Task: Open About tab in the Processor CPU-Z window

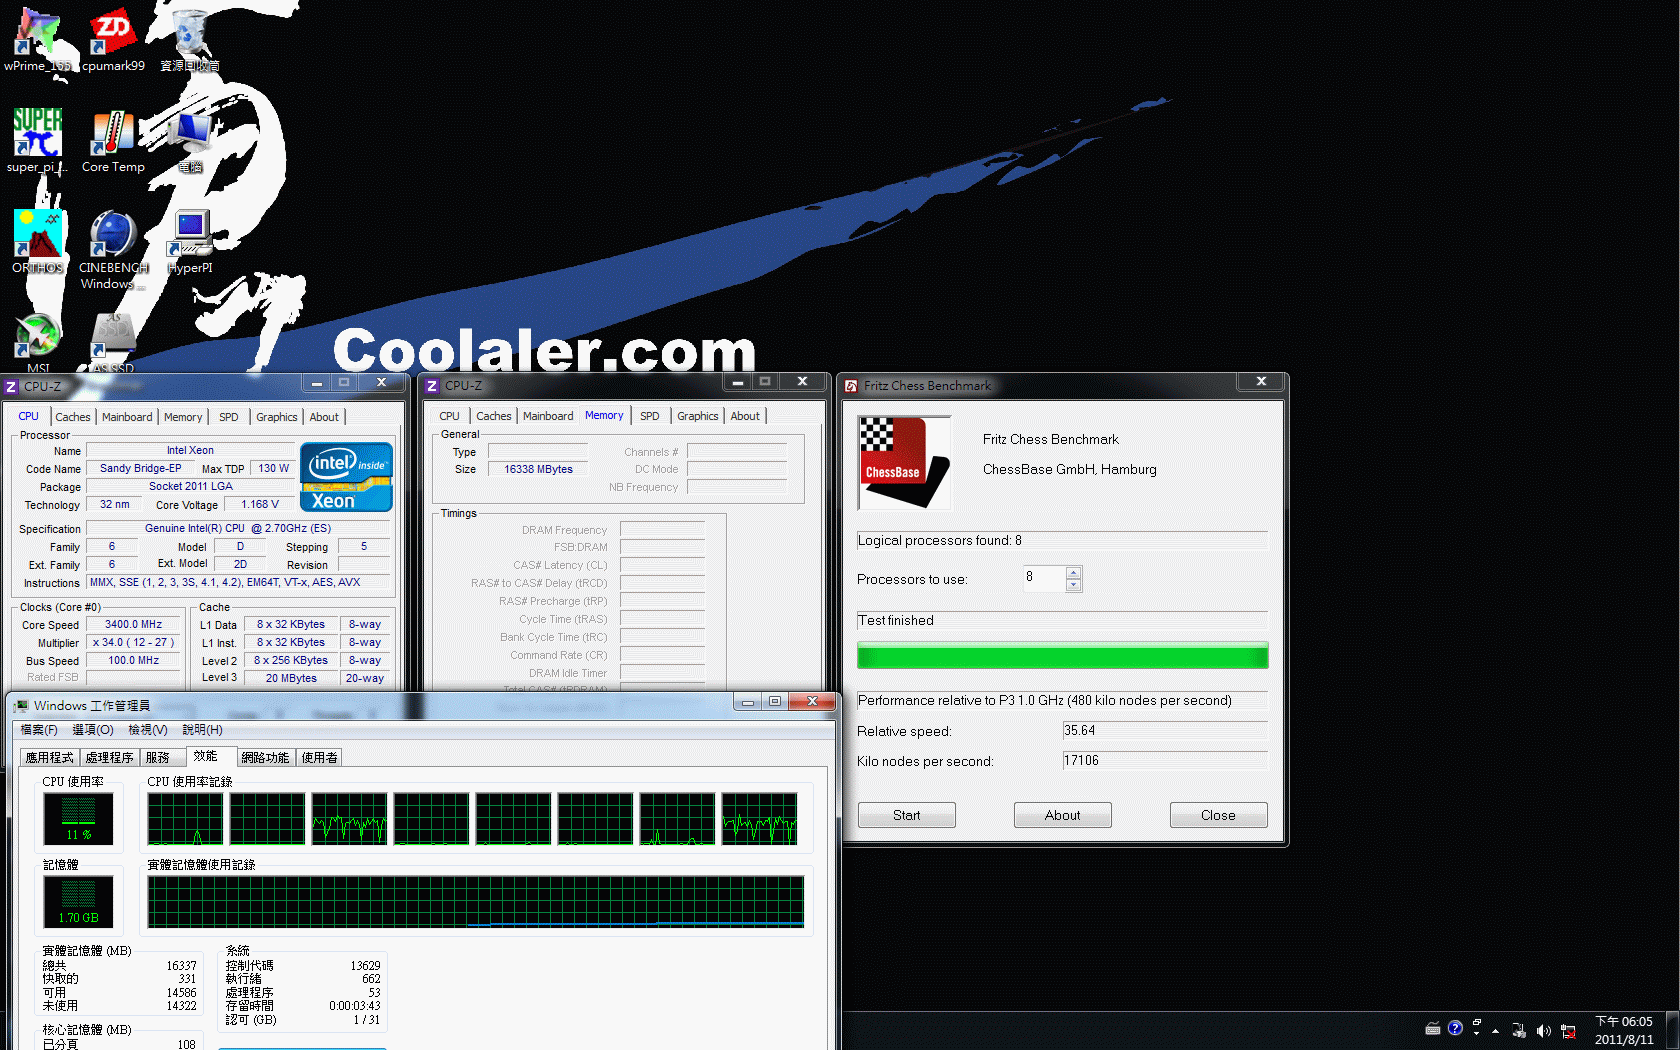Action: pyautogui.click(x=324, y=417)
